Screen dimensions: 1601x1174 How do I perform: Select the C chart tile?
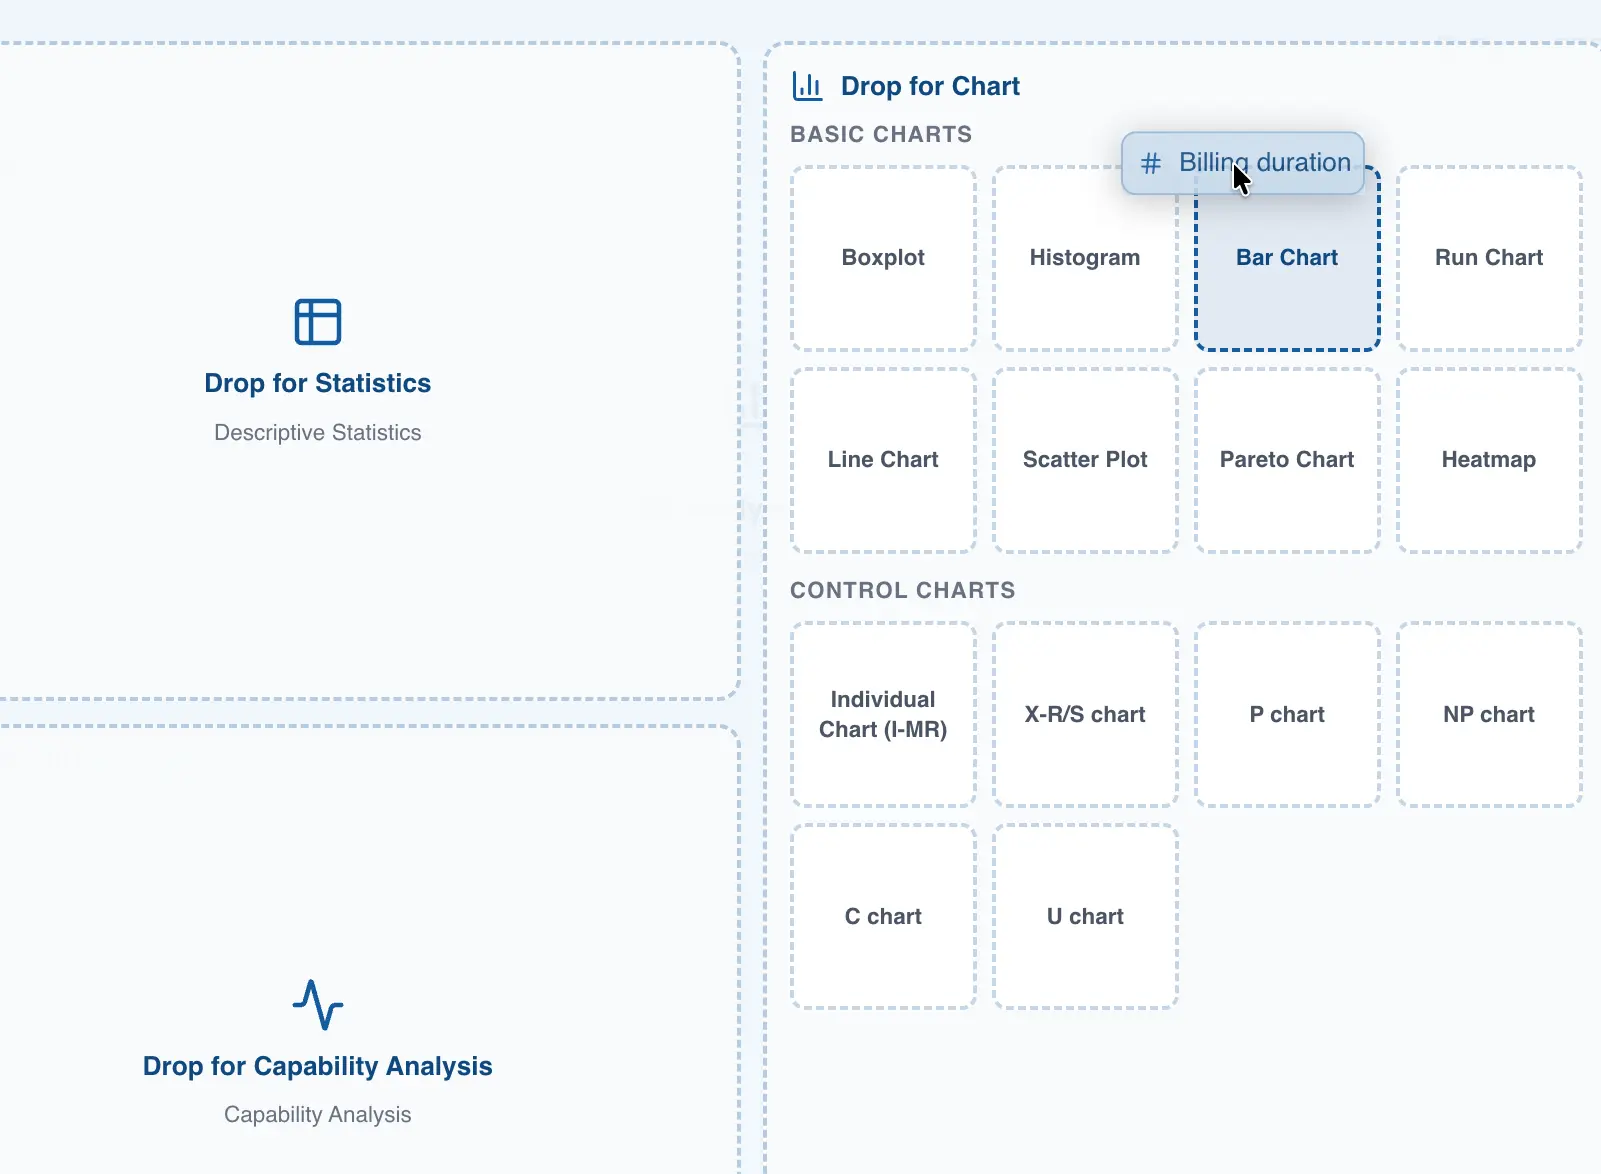point(883,916)
